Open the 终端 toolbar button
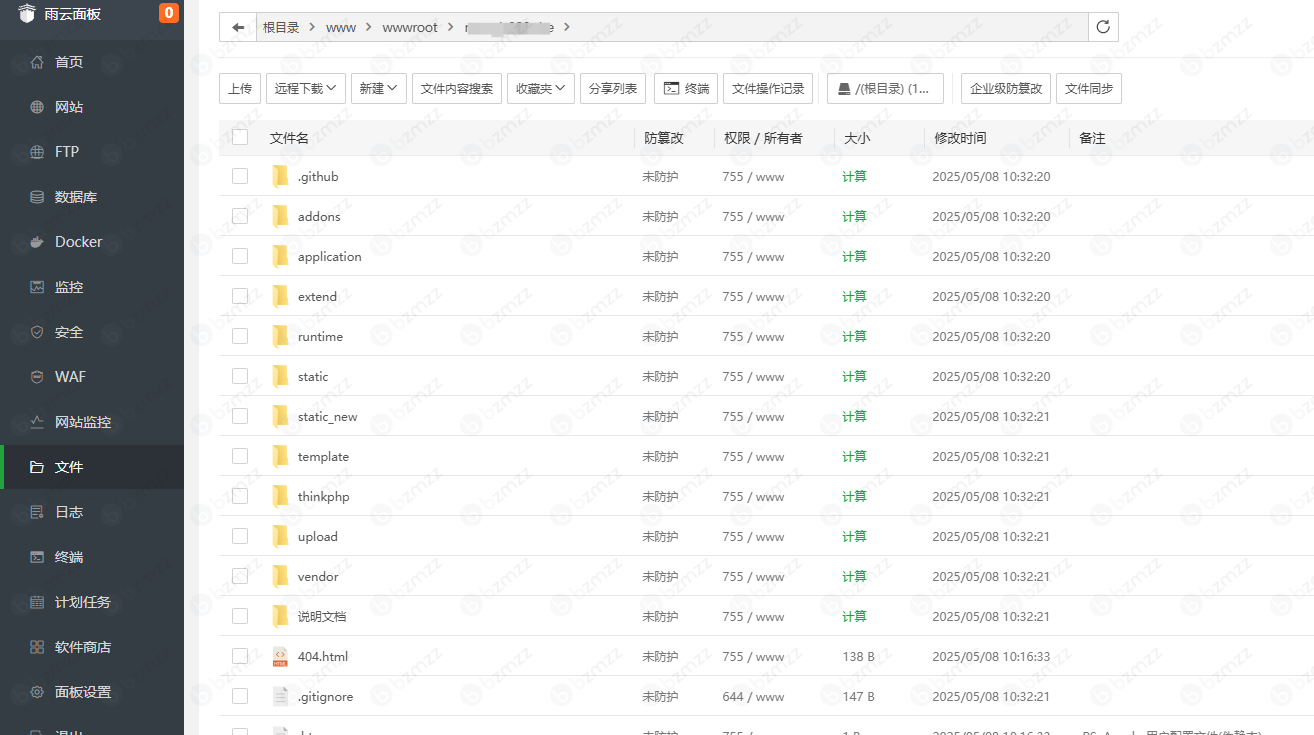The width and height of the screenshot is (1314, 735). pos(686,88)
